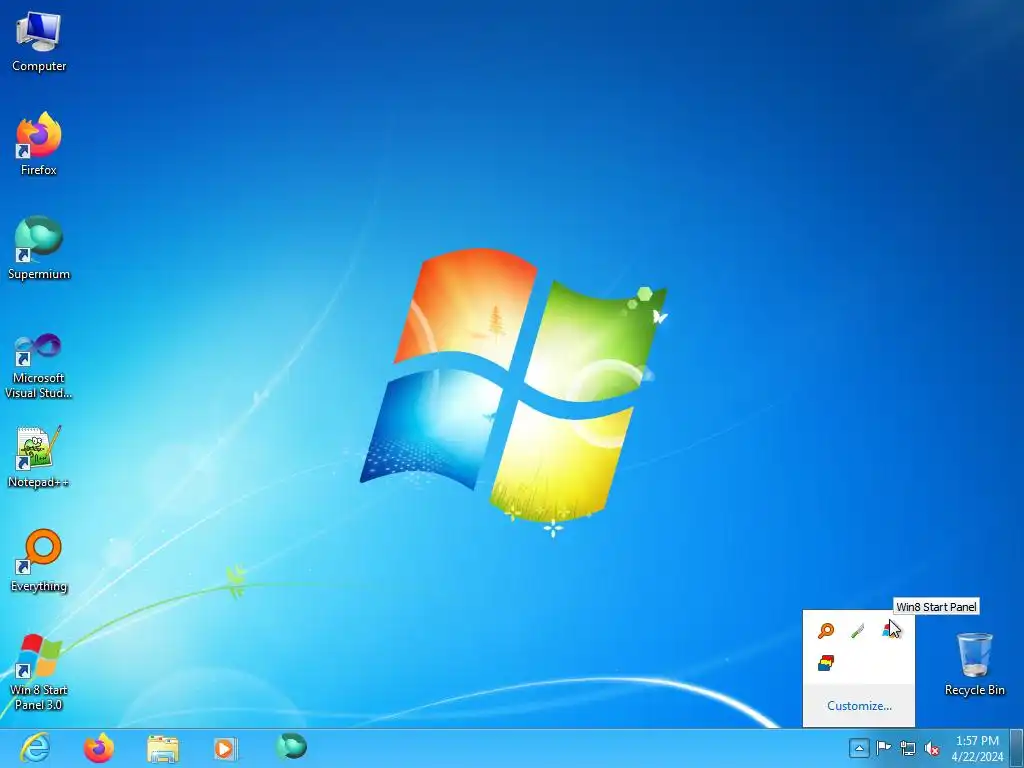Open Windows Explorer from the taskbar
Viewport: 1024px width, 768px height.
click(163, 748)
